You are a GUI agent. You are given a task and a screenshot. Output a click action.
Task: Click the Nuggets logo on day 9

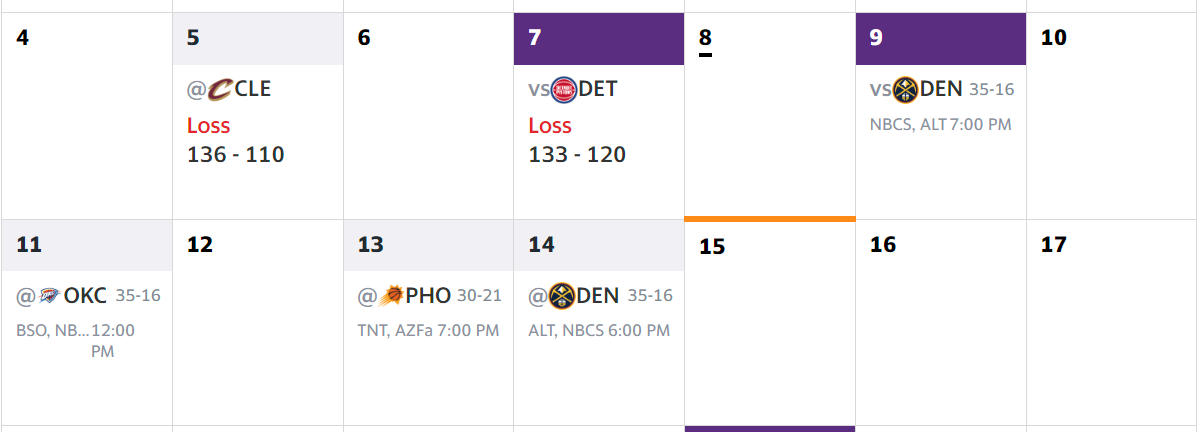click(905, 89)
